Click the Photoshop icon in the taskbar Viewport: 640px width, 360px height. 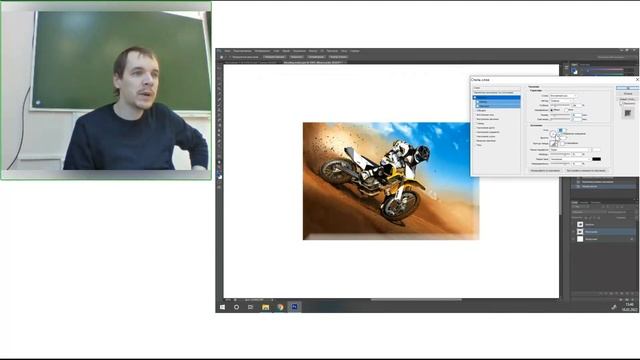[x=294, y=307]
